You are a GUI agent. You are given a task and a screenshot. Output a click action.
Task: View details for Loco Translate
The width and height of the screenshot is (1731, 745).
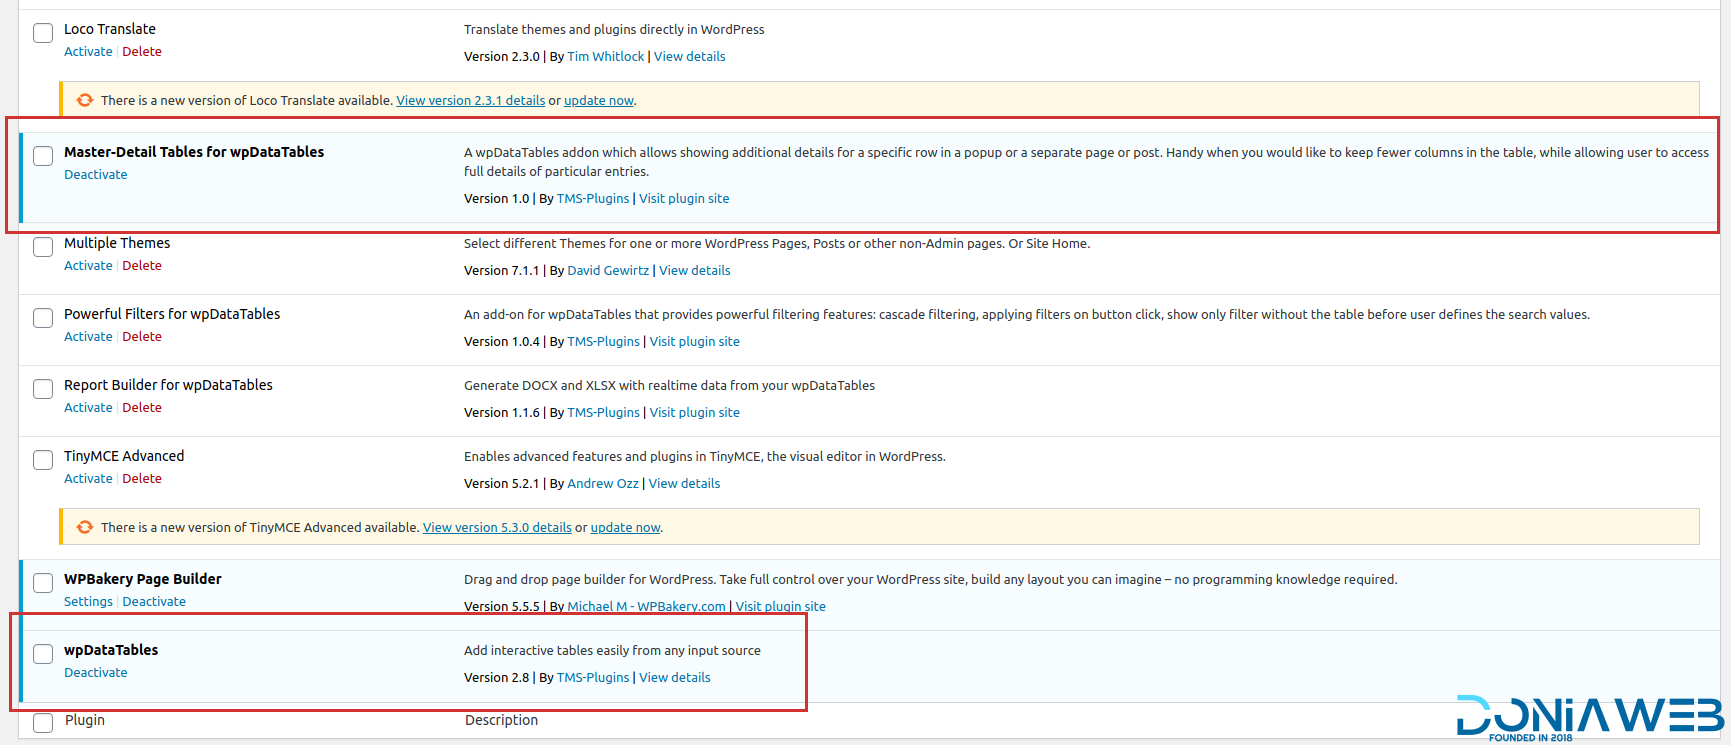pos(690,57)
